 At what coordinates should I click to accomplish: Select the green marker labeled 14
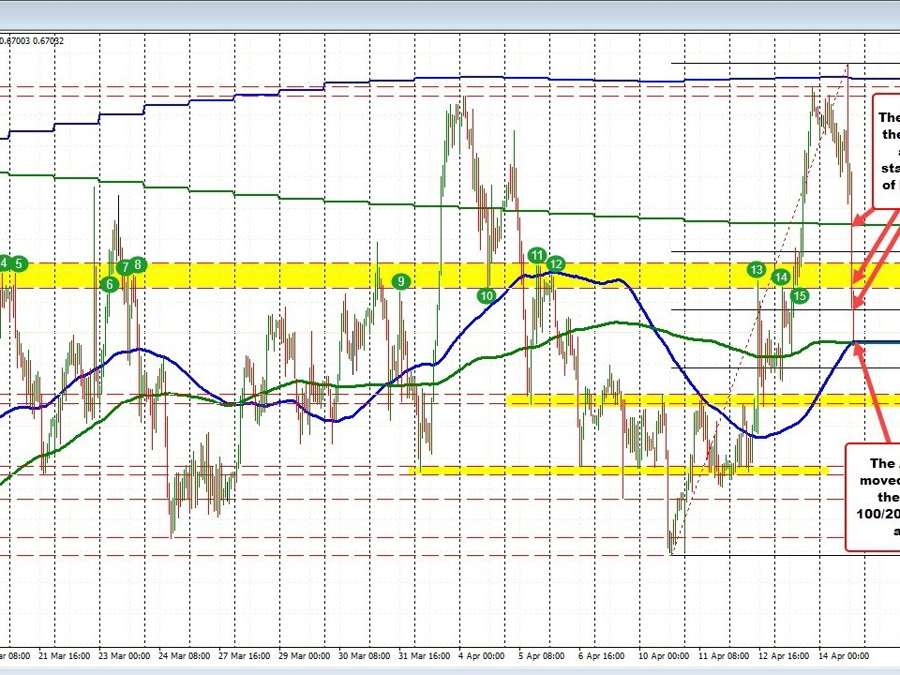pyautogui.click(x=781, y=277)
